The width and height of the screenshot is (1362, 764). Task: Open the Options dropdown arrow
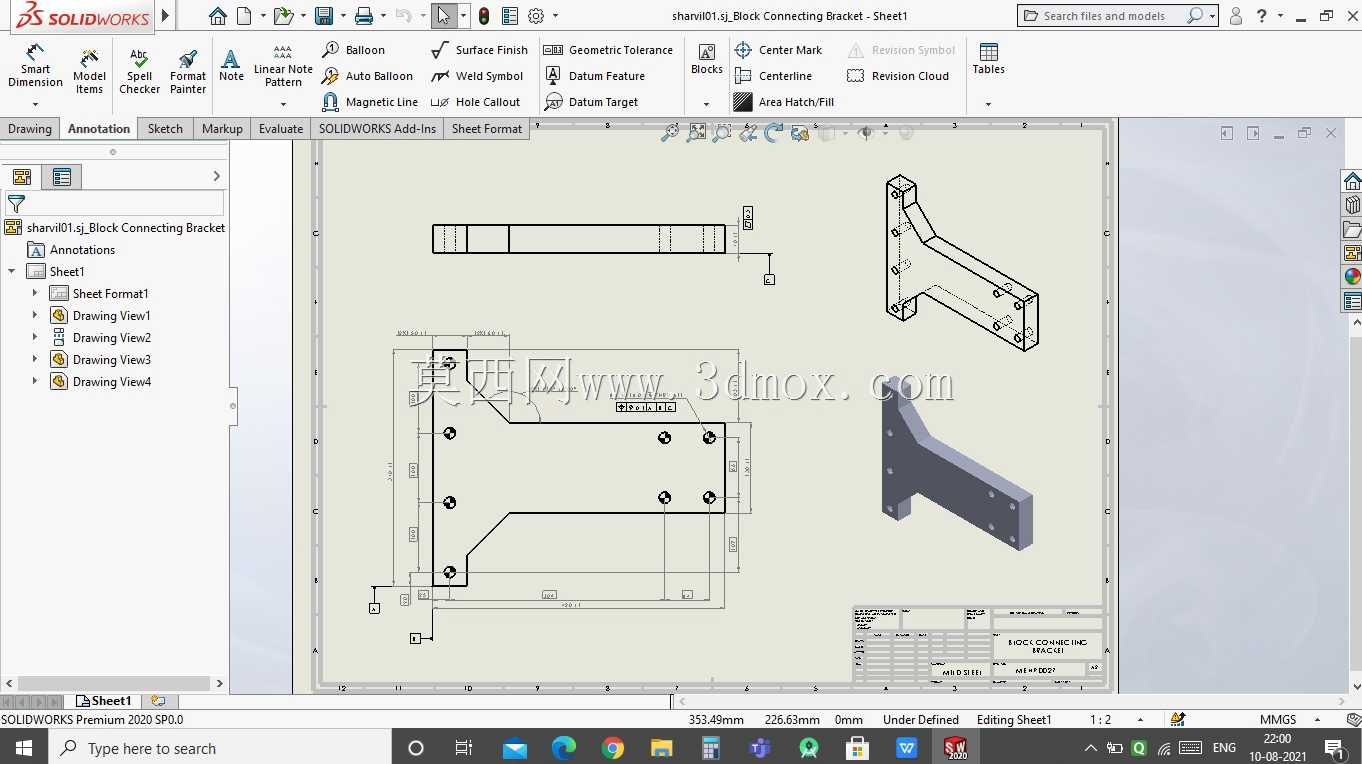click(x=555, y=16)
